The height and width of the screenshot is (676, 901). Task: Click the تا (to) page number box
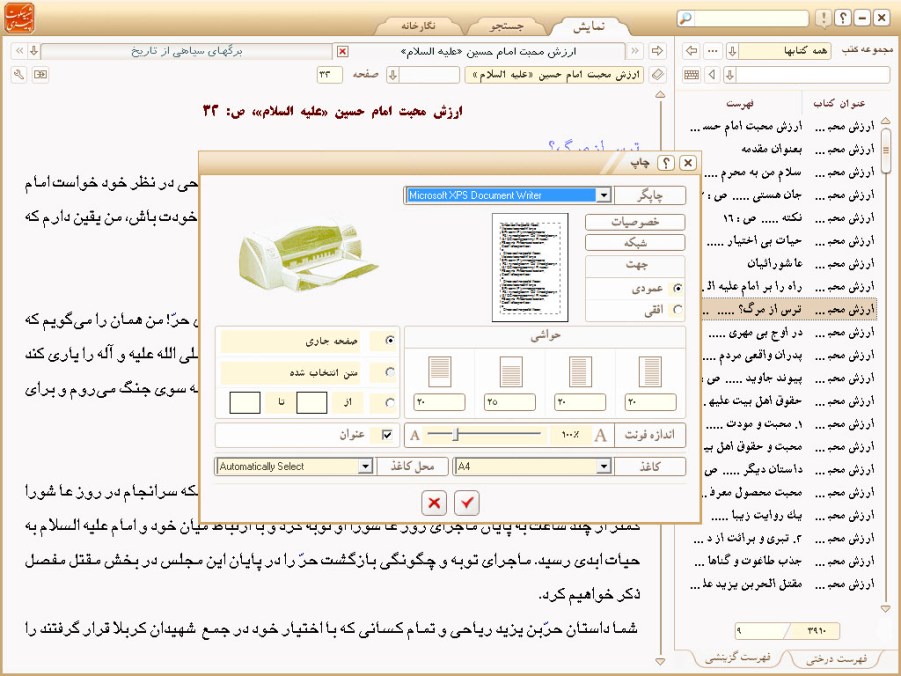pyautogui.click(x=245, y=402)
